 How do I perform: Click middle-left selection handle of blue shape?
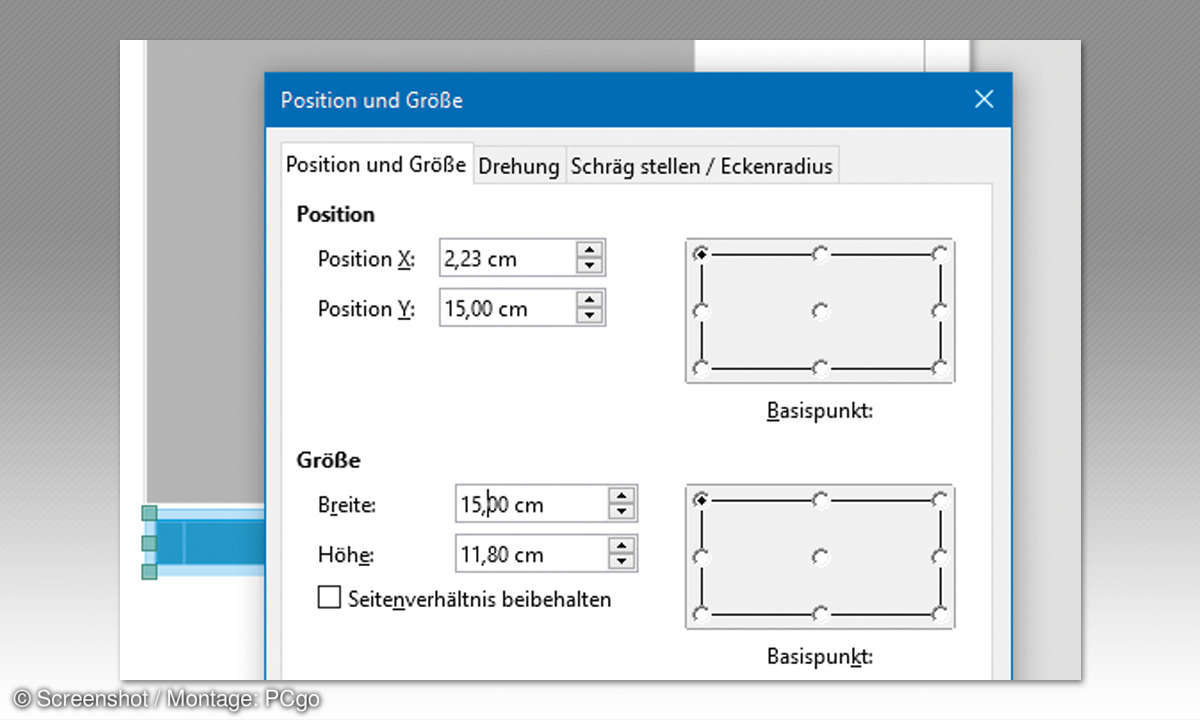(x=149, y=543)
